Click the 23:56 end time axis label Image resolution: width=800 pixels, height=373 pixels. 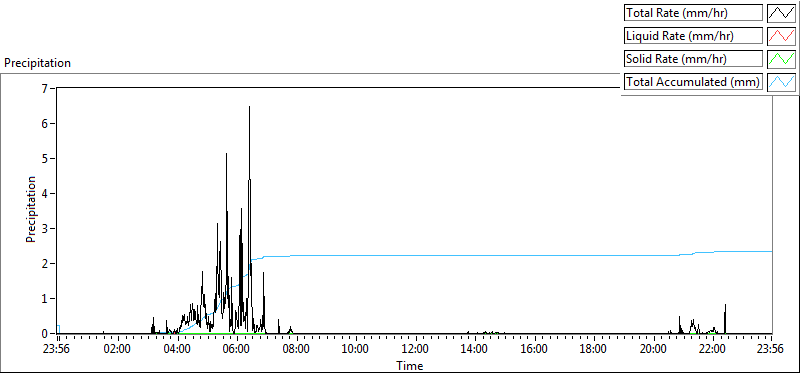click(771, 349)
